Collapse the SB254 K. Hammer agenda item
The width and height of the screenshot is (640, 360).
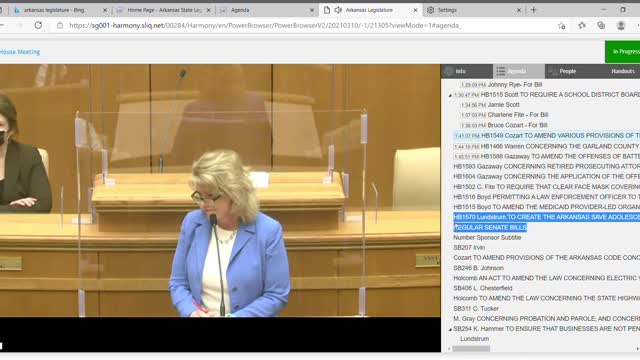click(x=450, y=329)
